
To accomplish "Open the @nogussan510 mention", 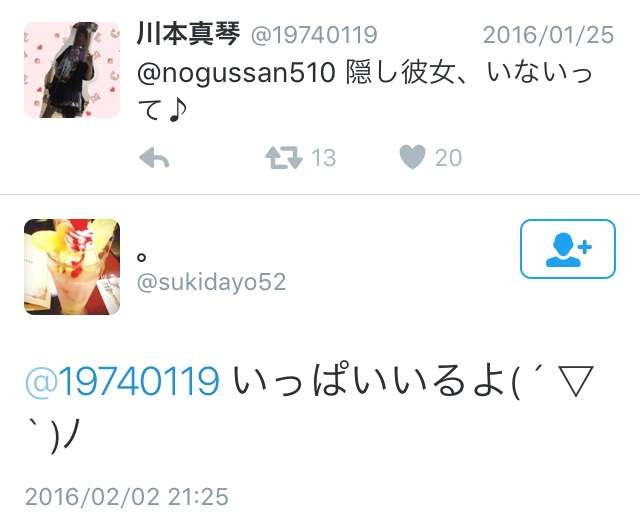I will point(236,73).
